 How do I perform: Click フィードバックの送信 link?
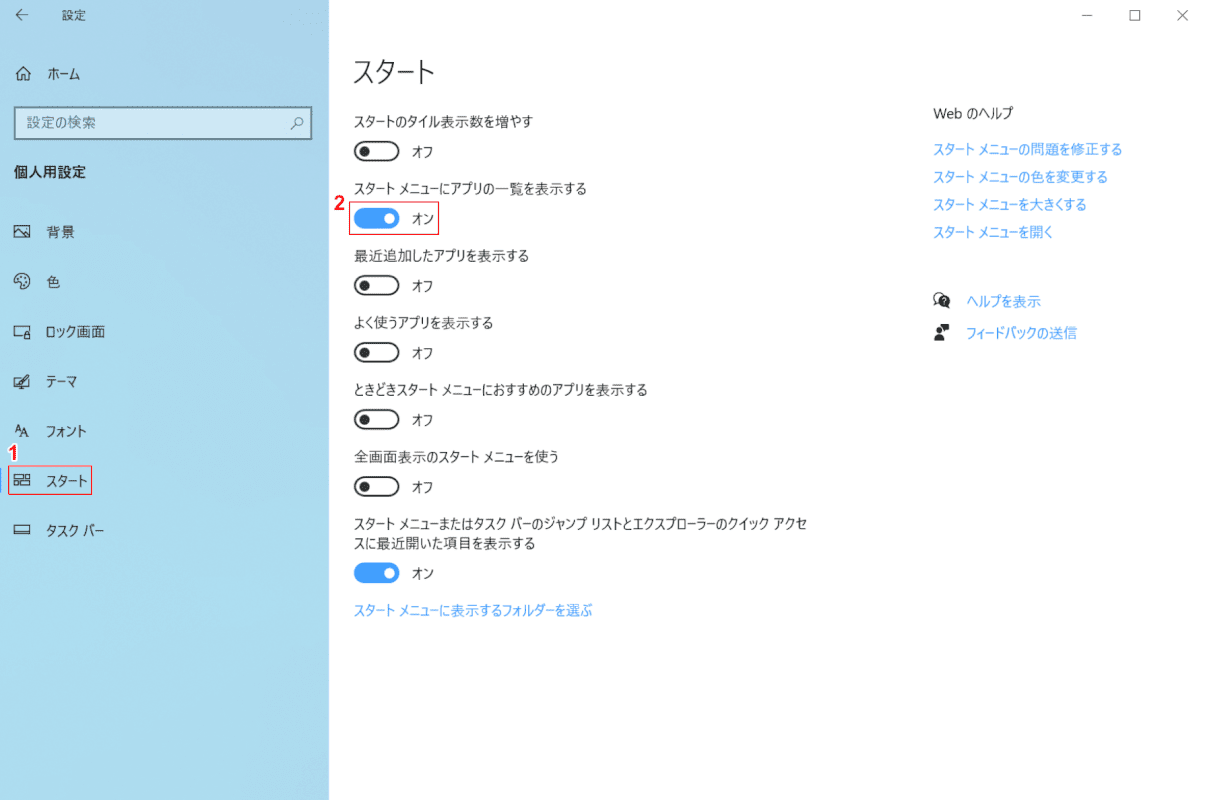click(x=1021, y=333)
